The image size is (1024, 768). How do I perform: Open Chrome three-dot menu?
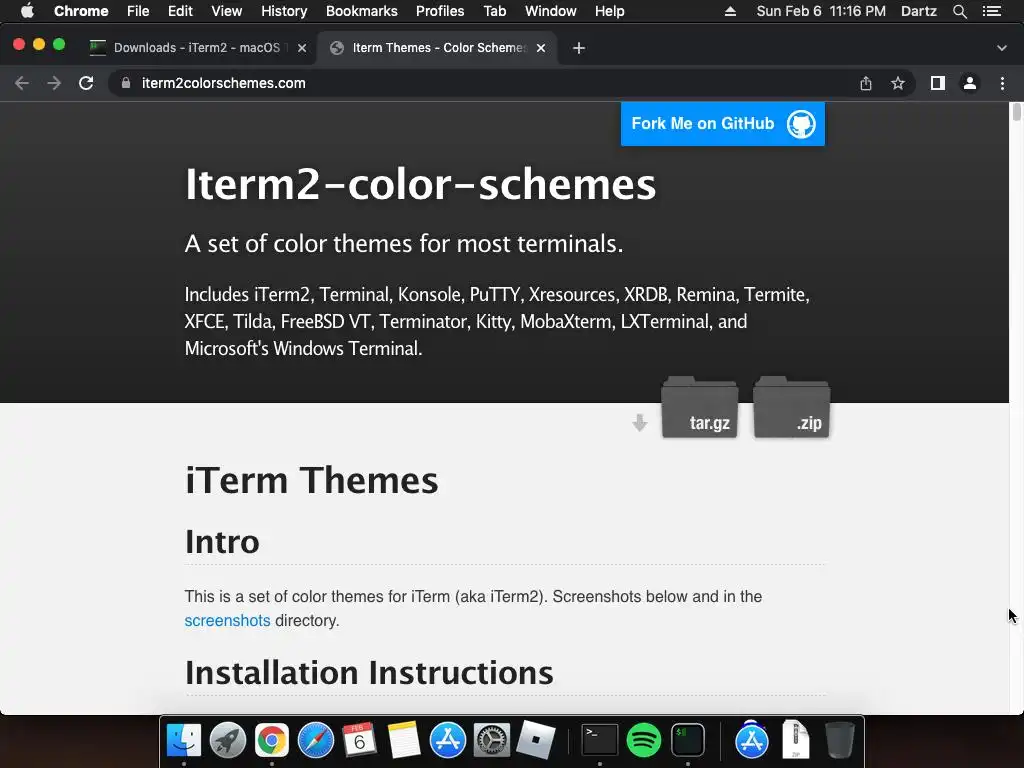coord(1002,83)
